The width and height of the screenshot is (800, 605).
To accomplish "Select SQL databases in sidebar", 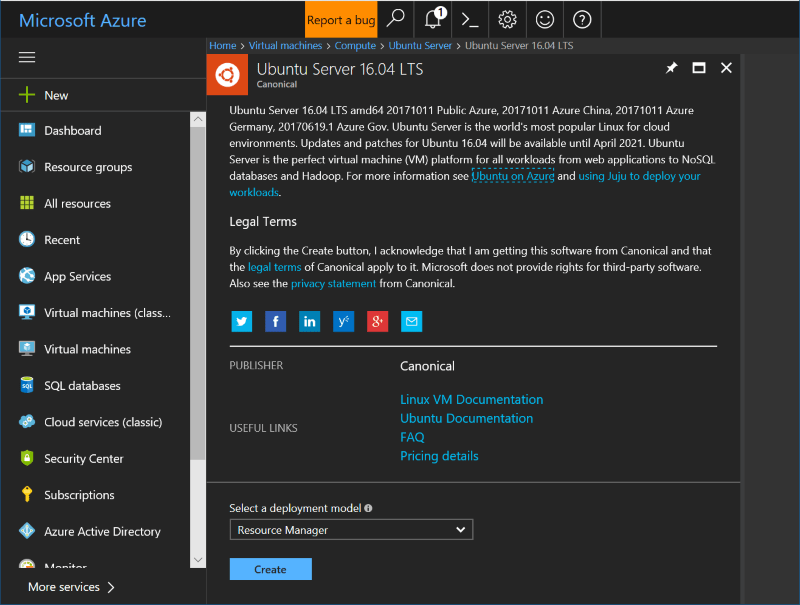I will click(x=82, y=386).
